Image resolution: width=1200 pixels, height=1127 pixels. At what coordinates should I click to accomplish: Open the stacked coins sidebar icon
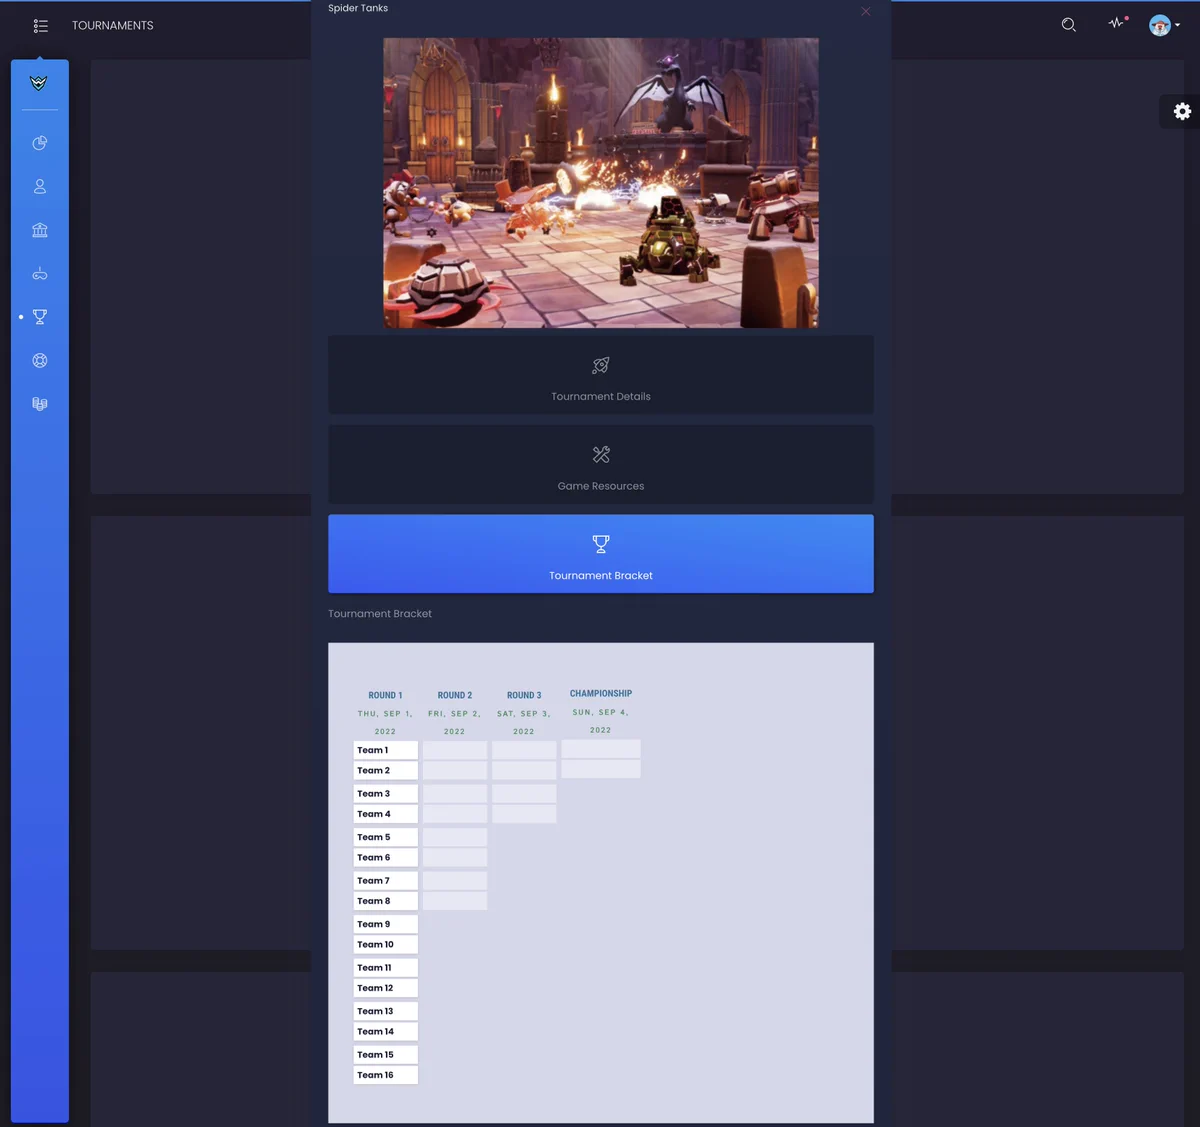40,404
